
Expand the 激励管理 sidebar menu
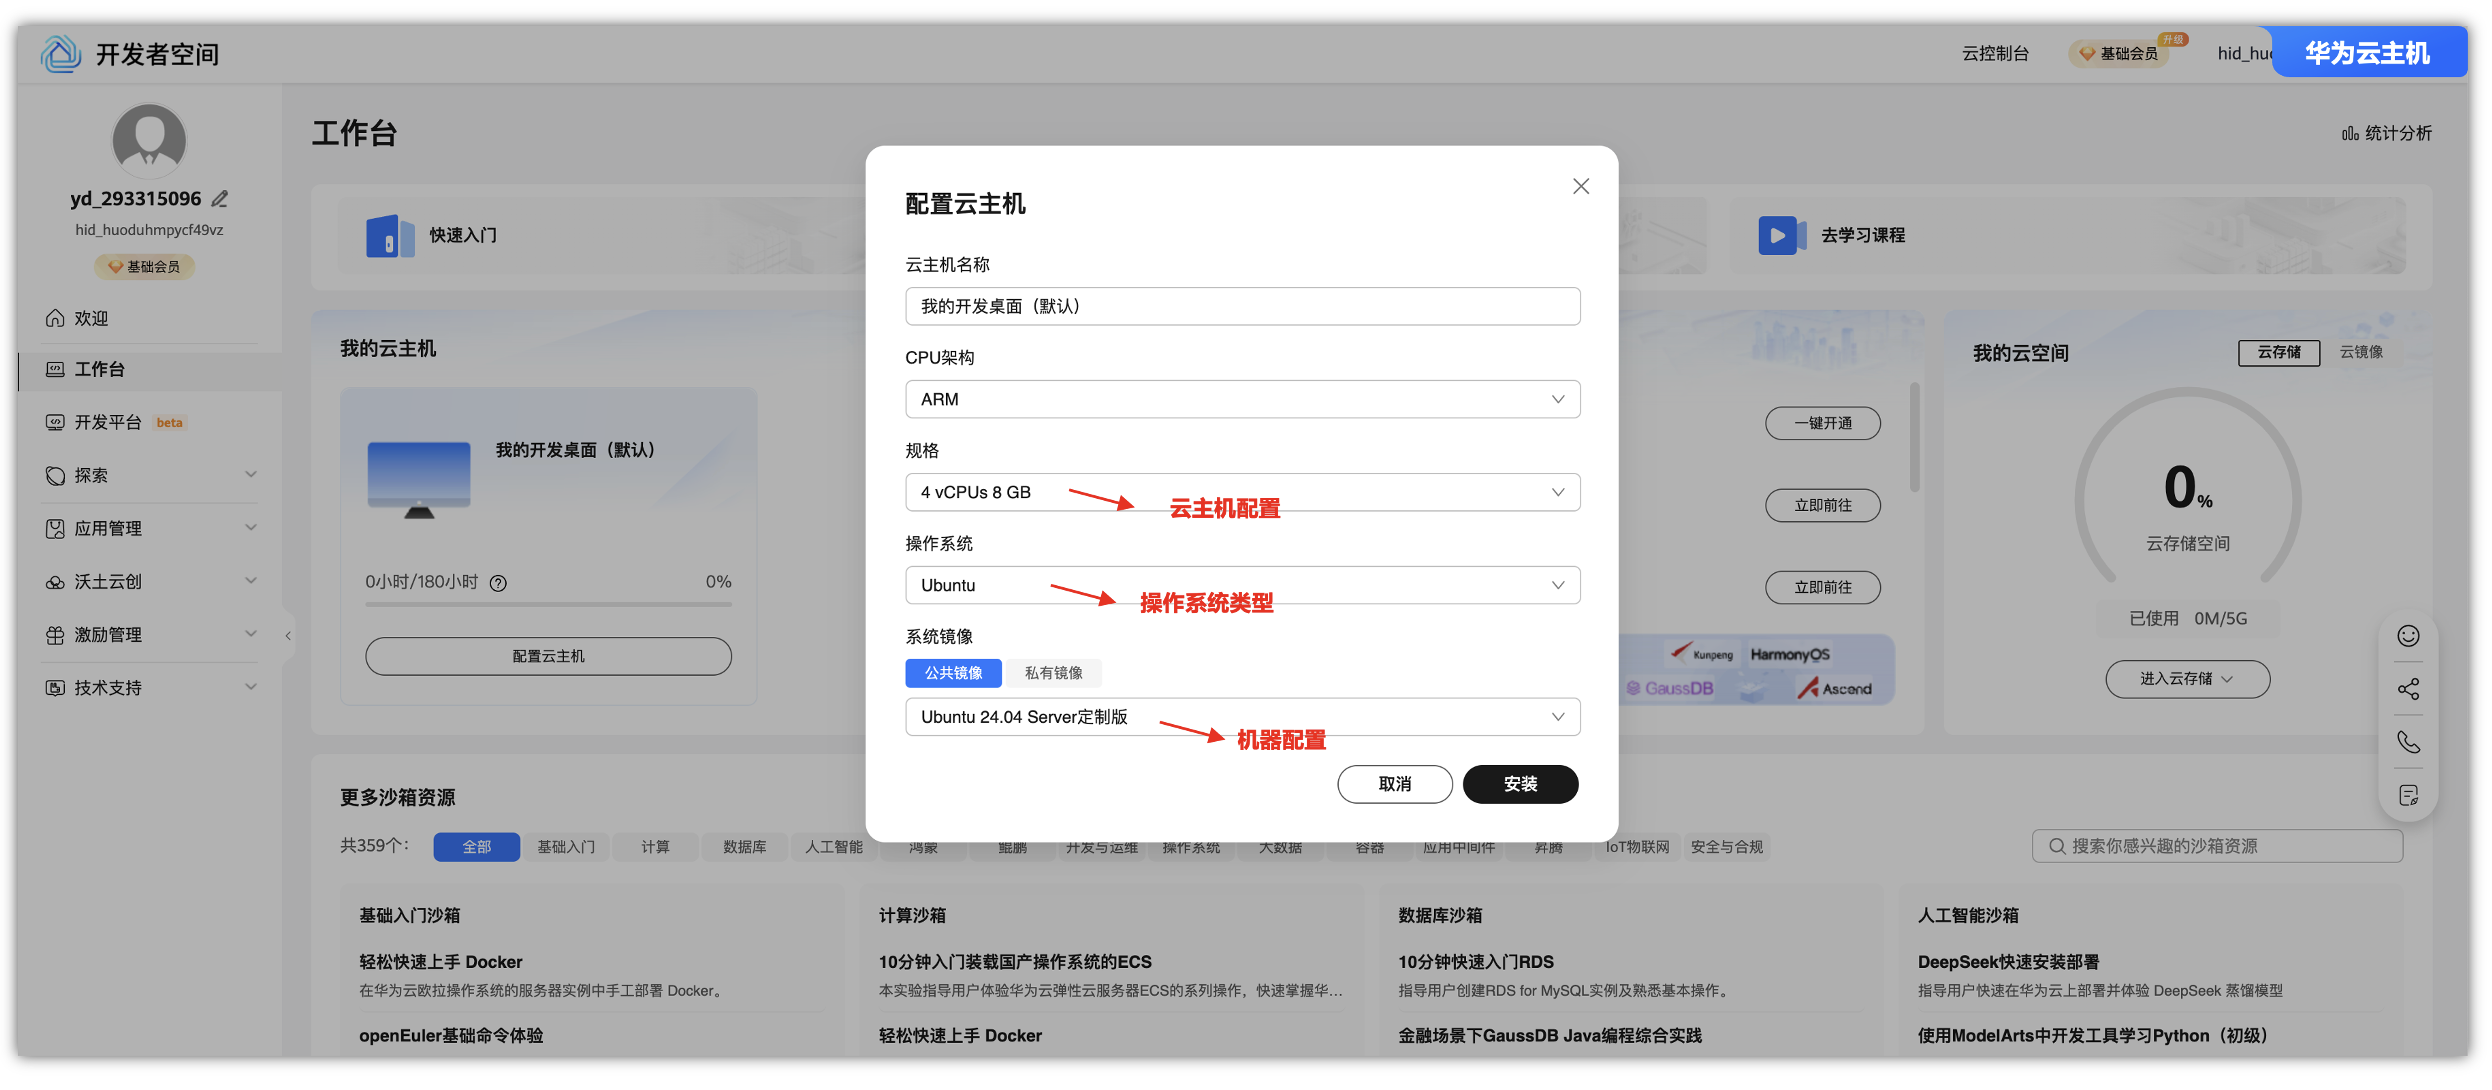point(251,633)
